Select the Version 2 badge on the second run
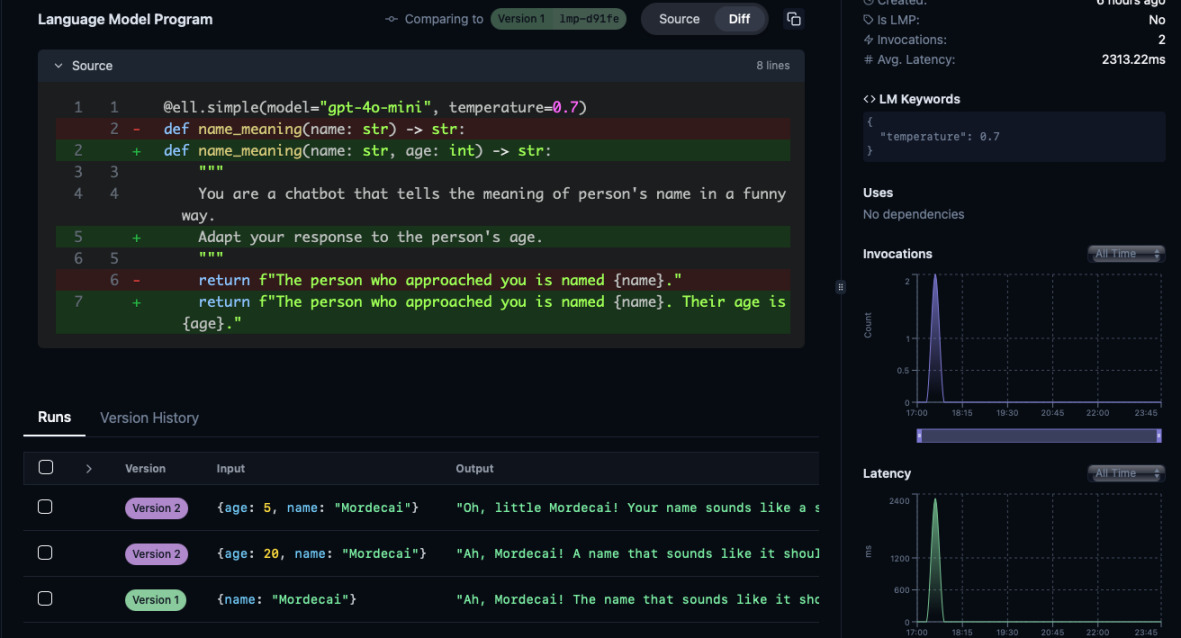The width and height of the screenshot is (1181, 638). [156, 553]
